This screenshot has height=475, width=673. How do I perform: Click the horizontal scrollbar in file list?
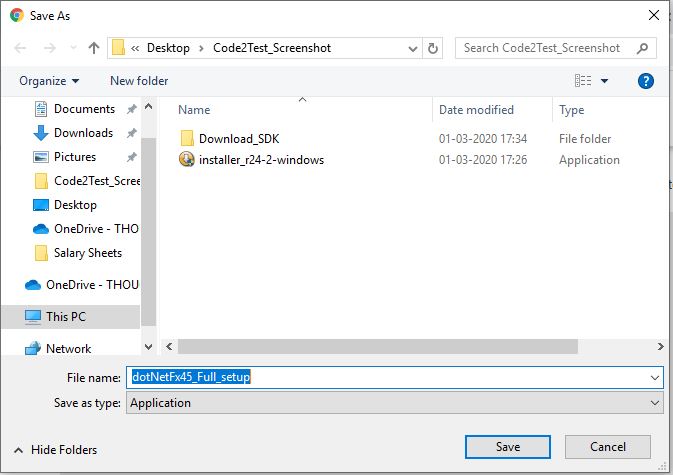(378, 346)
